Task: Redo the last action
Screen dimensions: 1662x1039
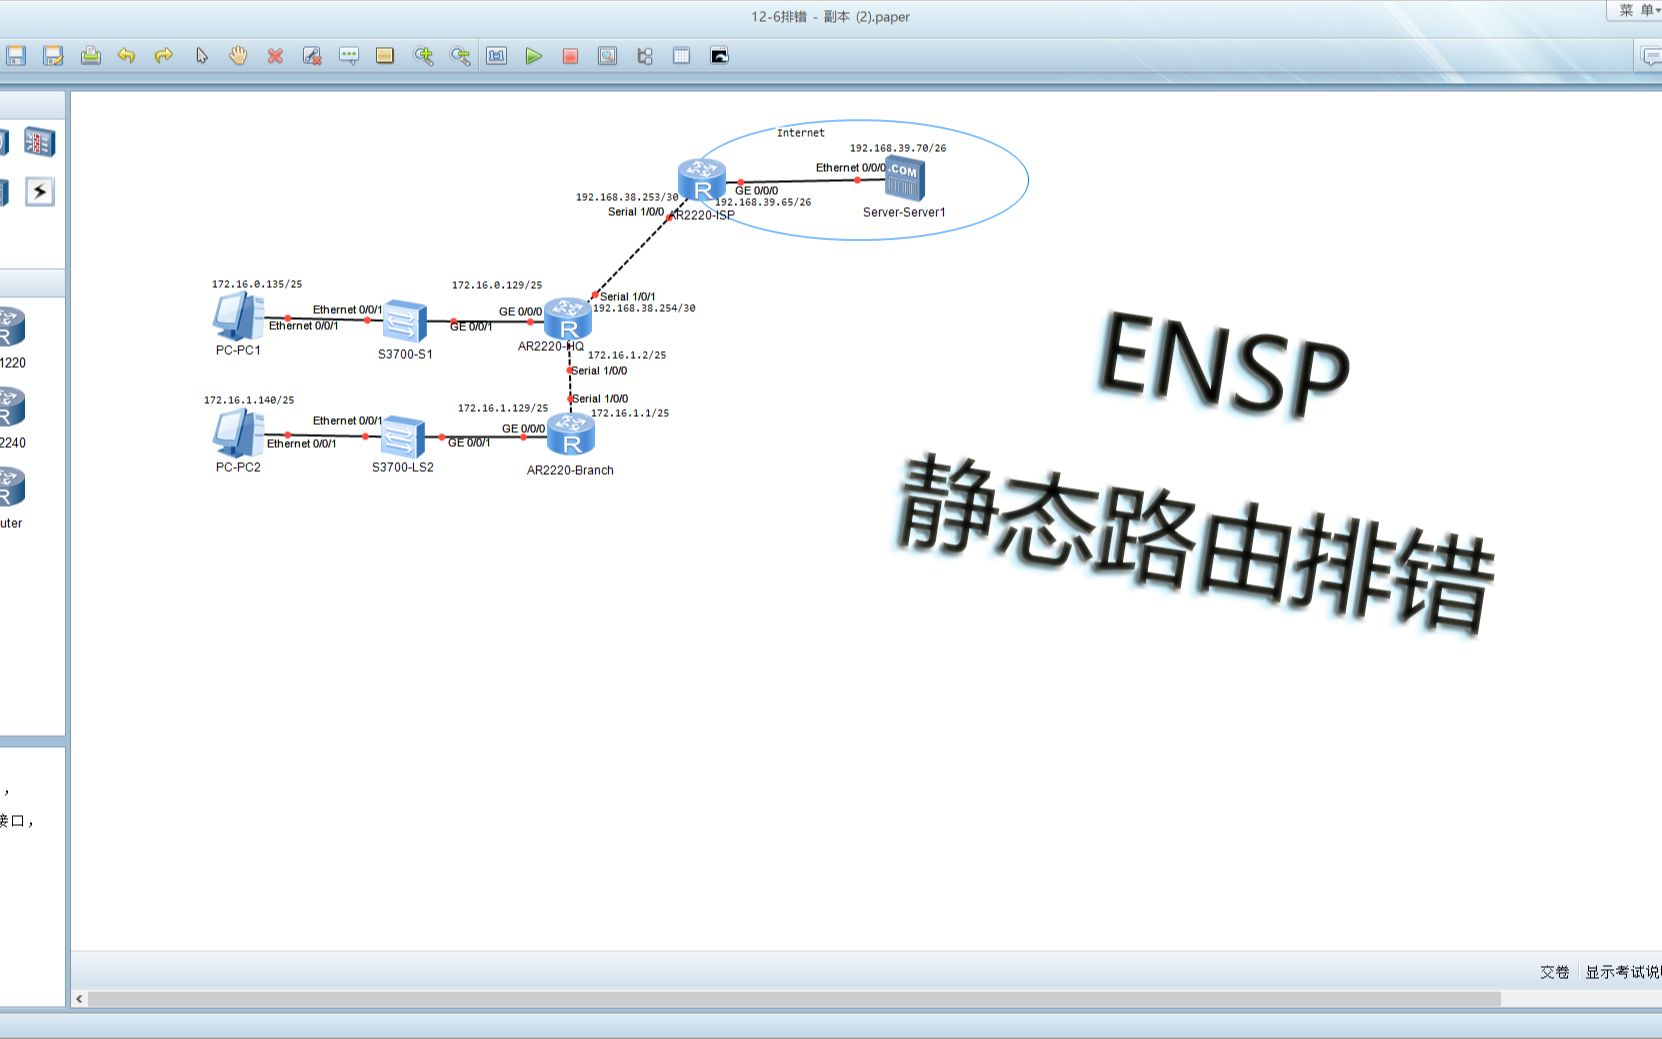Action: coord(164,56)
